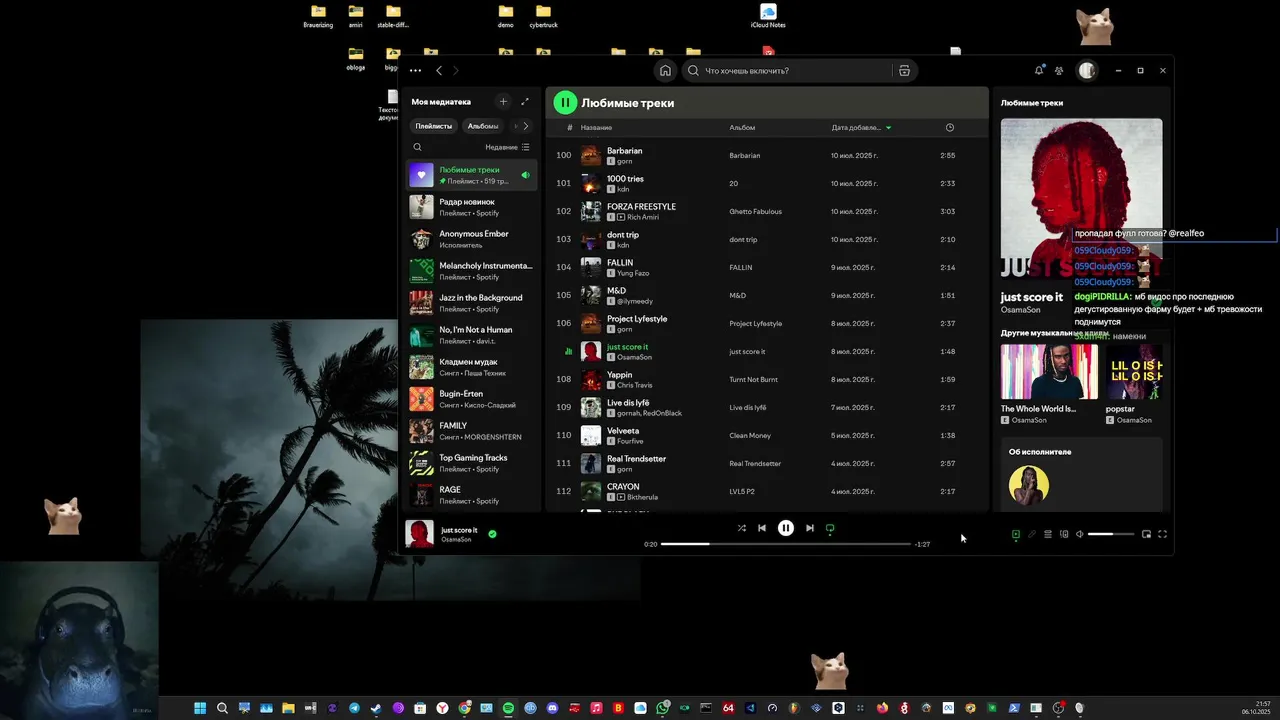Open the playback queue
Image resolution: width=1280 pixels, height=720 pixels.
tap(1048, 534)
